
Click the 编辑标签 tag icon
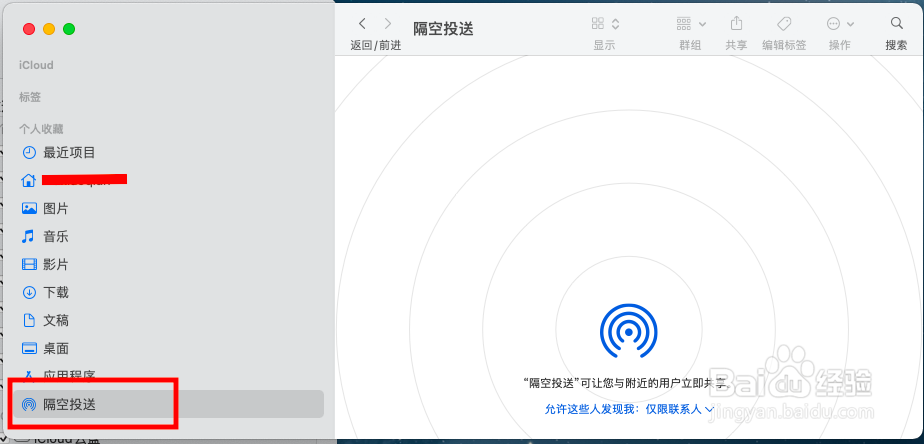(x=784, y=24)
